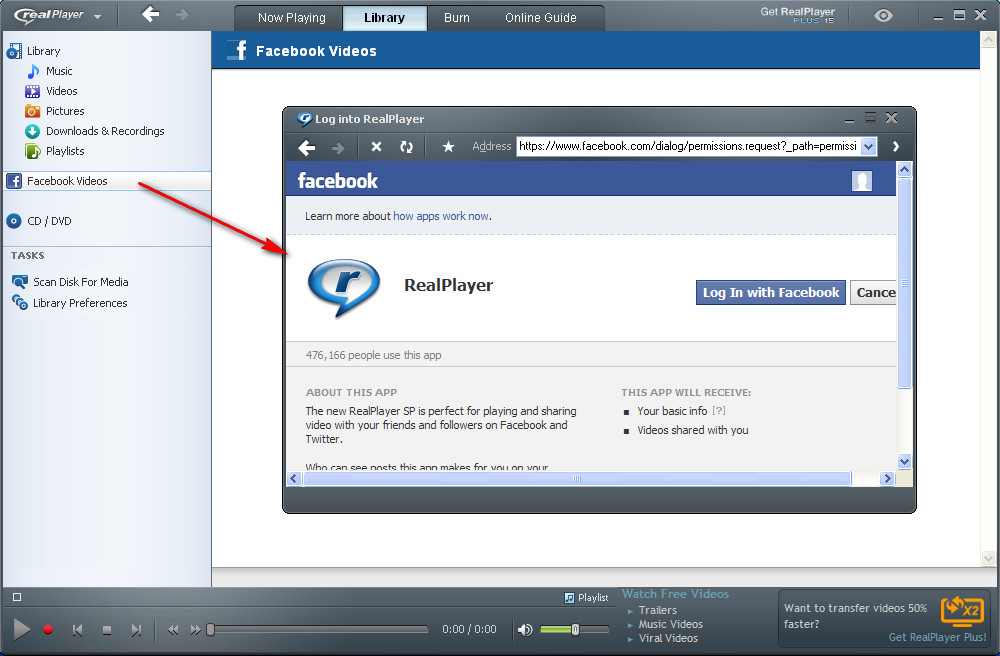Click the refresh icon in login dialog
This screenshot has height=656, width=1000.
(406, 147)
